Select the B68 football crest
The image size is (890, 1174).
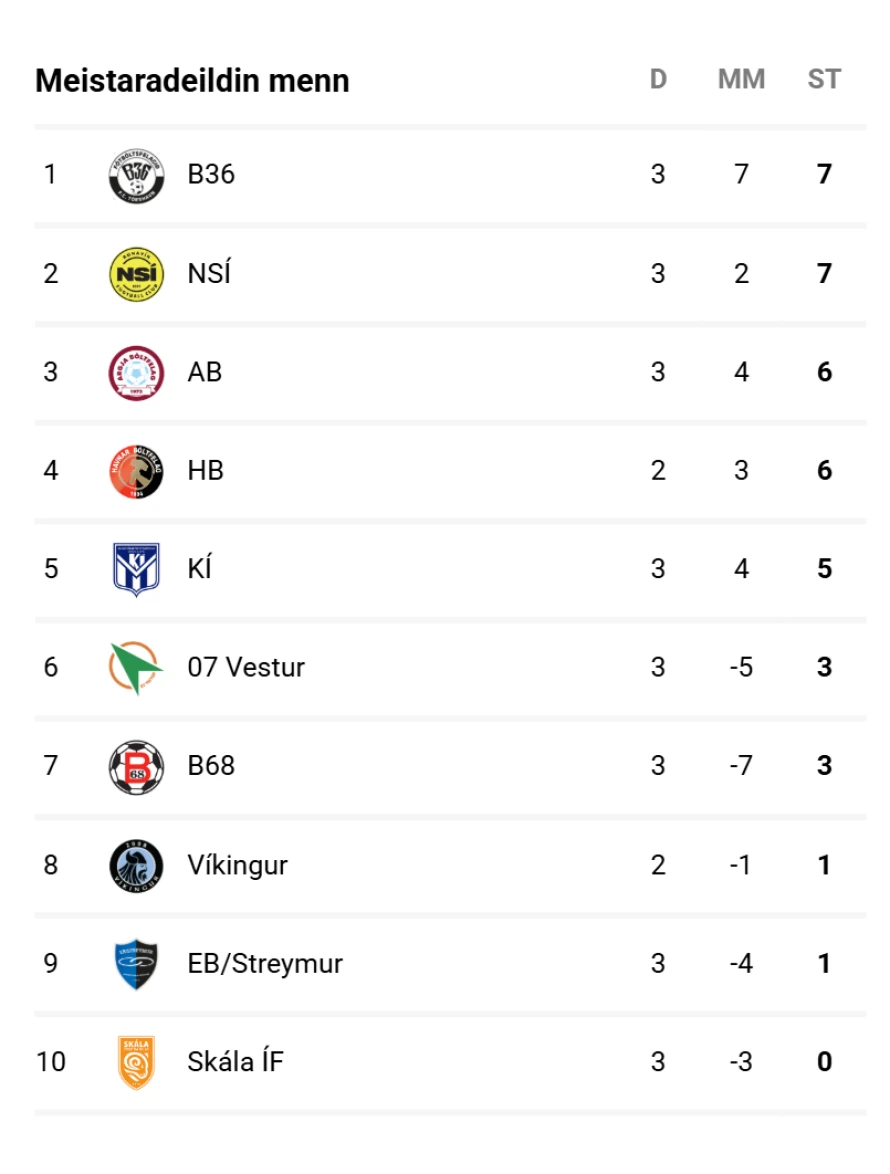pyautogui.click(x=135, y=766)
